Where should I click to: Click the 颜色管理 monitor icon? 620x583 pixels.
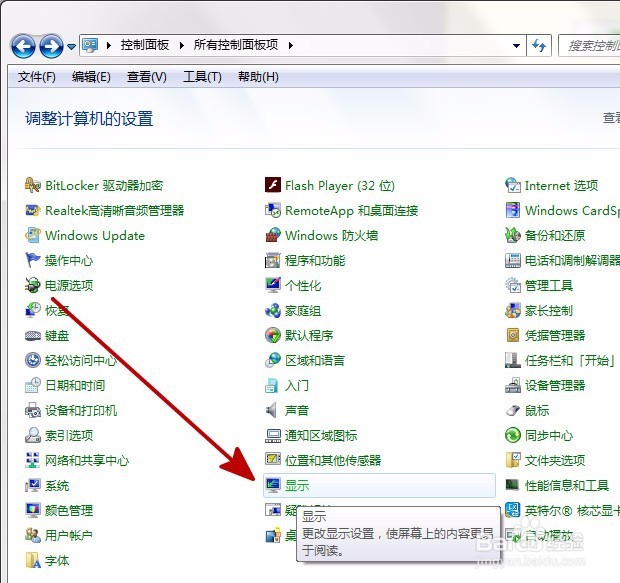pyautogui.click(x=32, y=510)
